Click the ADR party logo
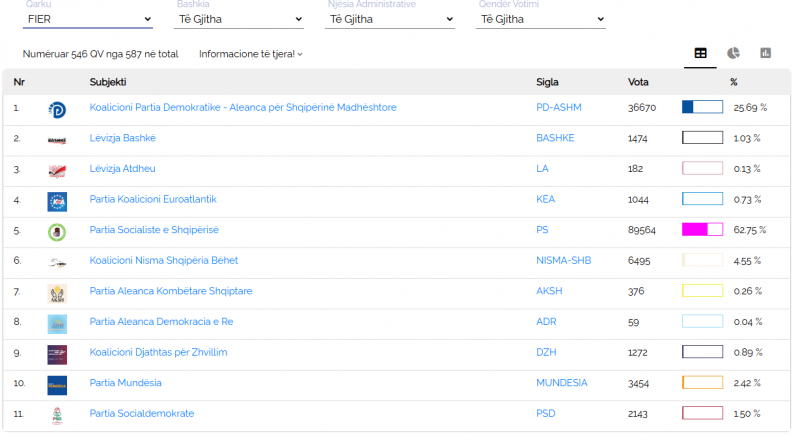 pos(57,324)
